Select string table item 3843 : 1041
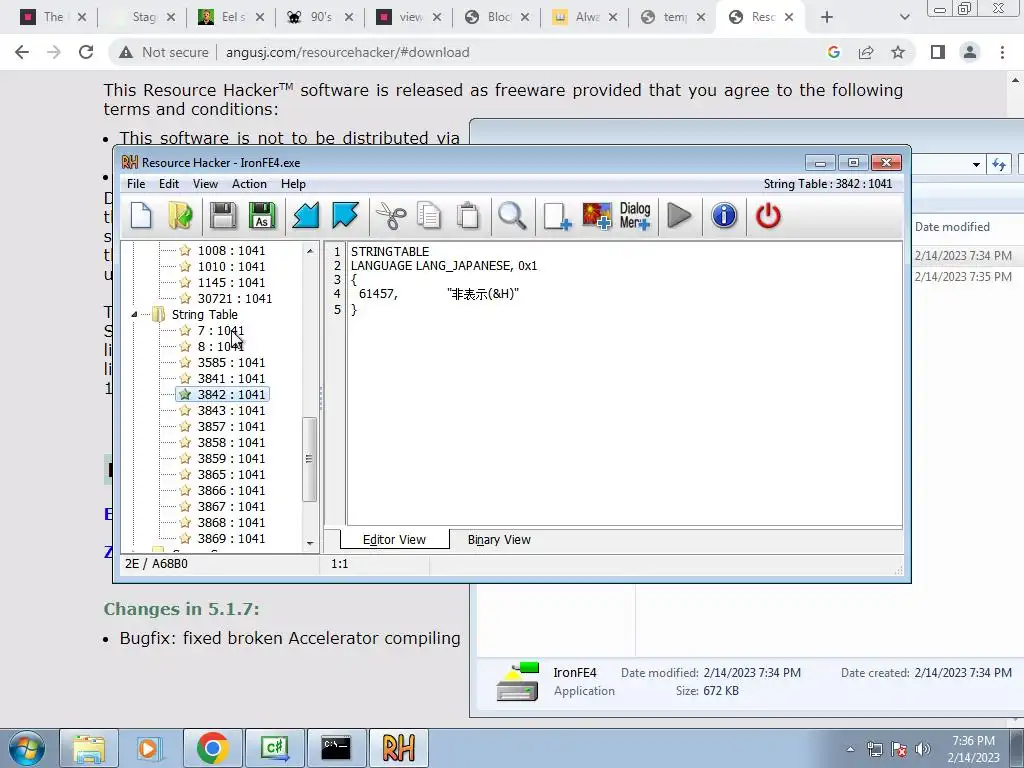 click(231, 411)
